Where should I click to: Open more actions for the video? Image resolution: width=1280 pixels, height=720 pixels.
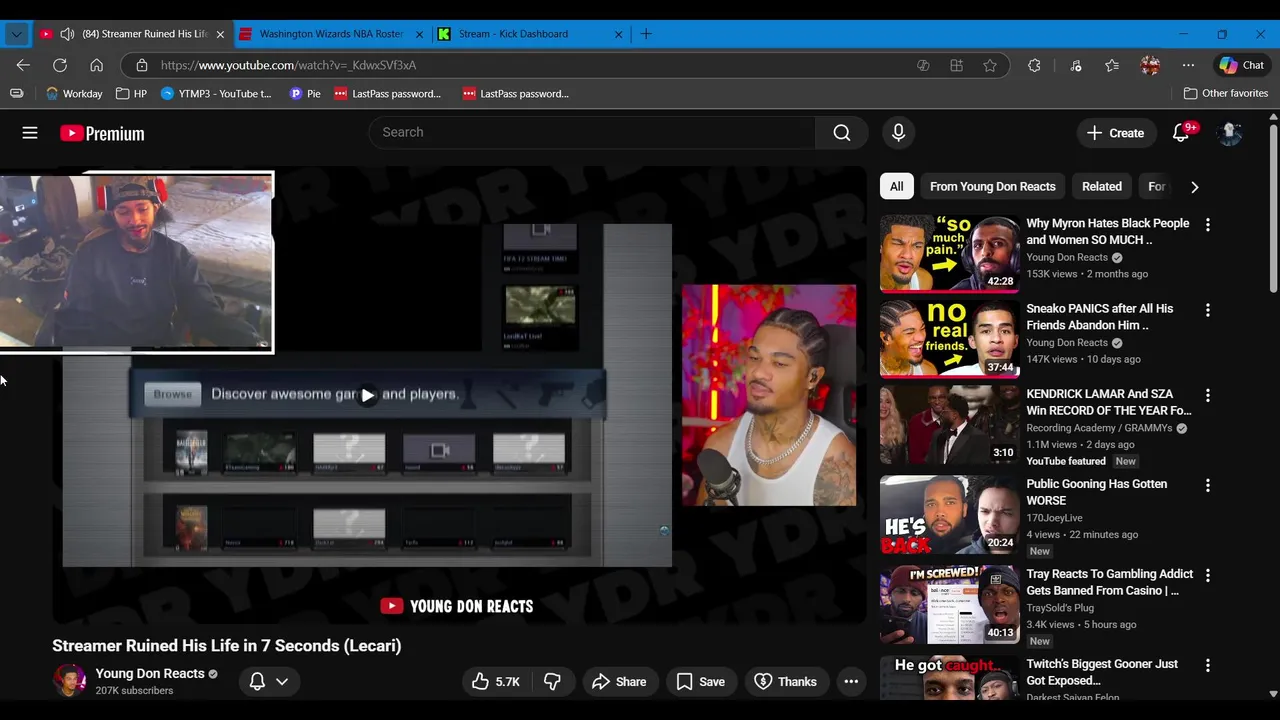(x=851, y=682)
